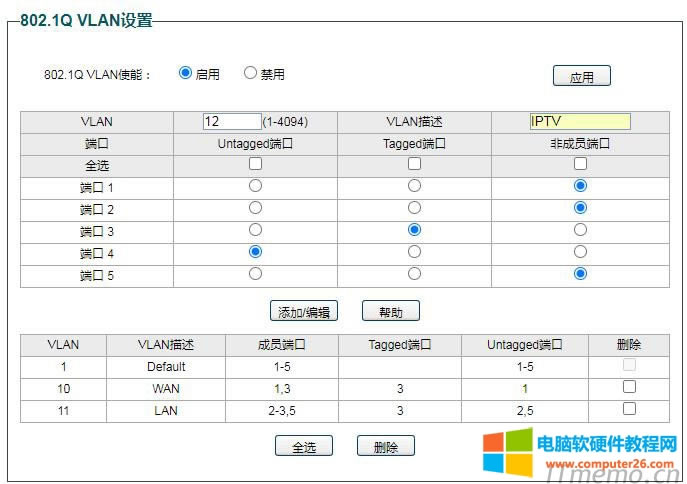Viewport: 687px width, 484px height.
Task: Set 端口 3 to Untagged
Action: point(255,230)
